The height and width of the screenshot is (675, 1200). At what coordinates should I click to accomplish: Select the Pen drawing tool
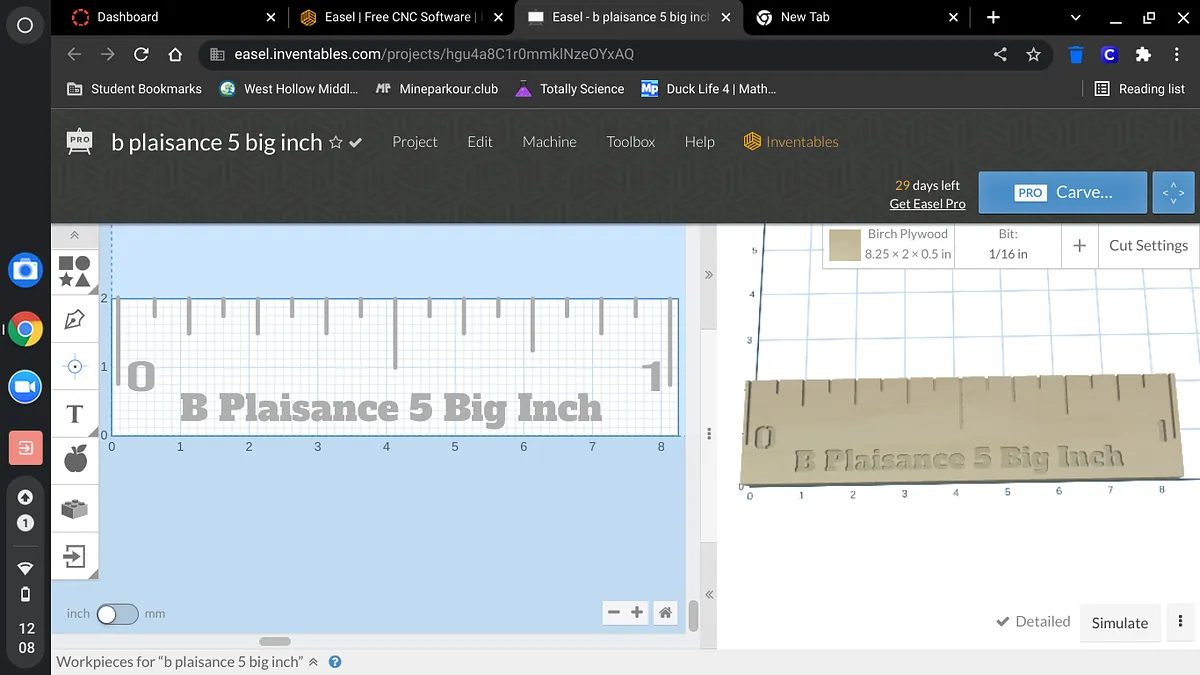75,319
